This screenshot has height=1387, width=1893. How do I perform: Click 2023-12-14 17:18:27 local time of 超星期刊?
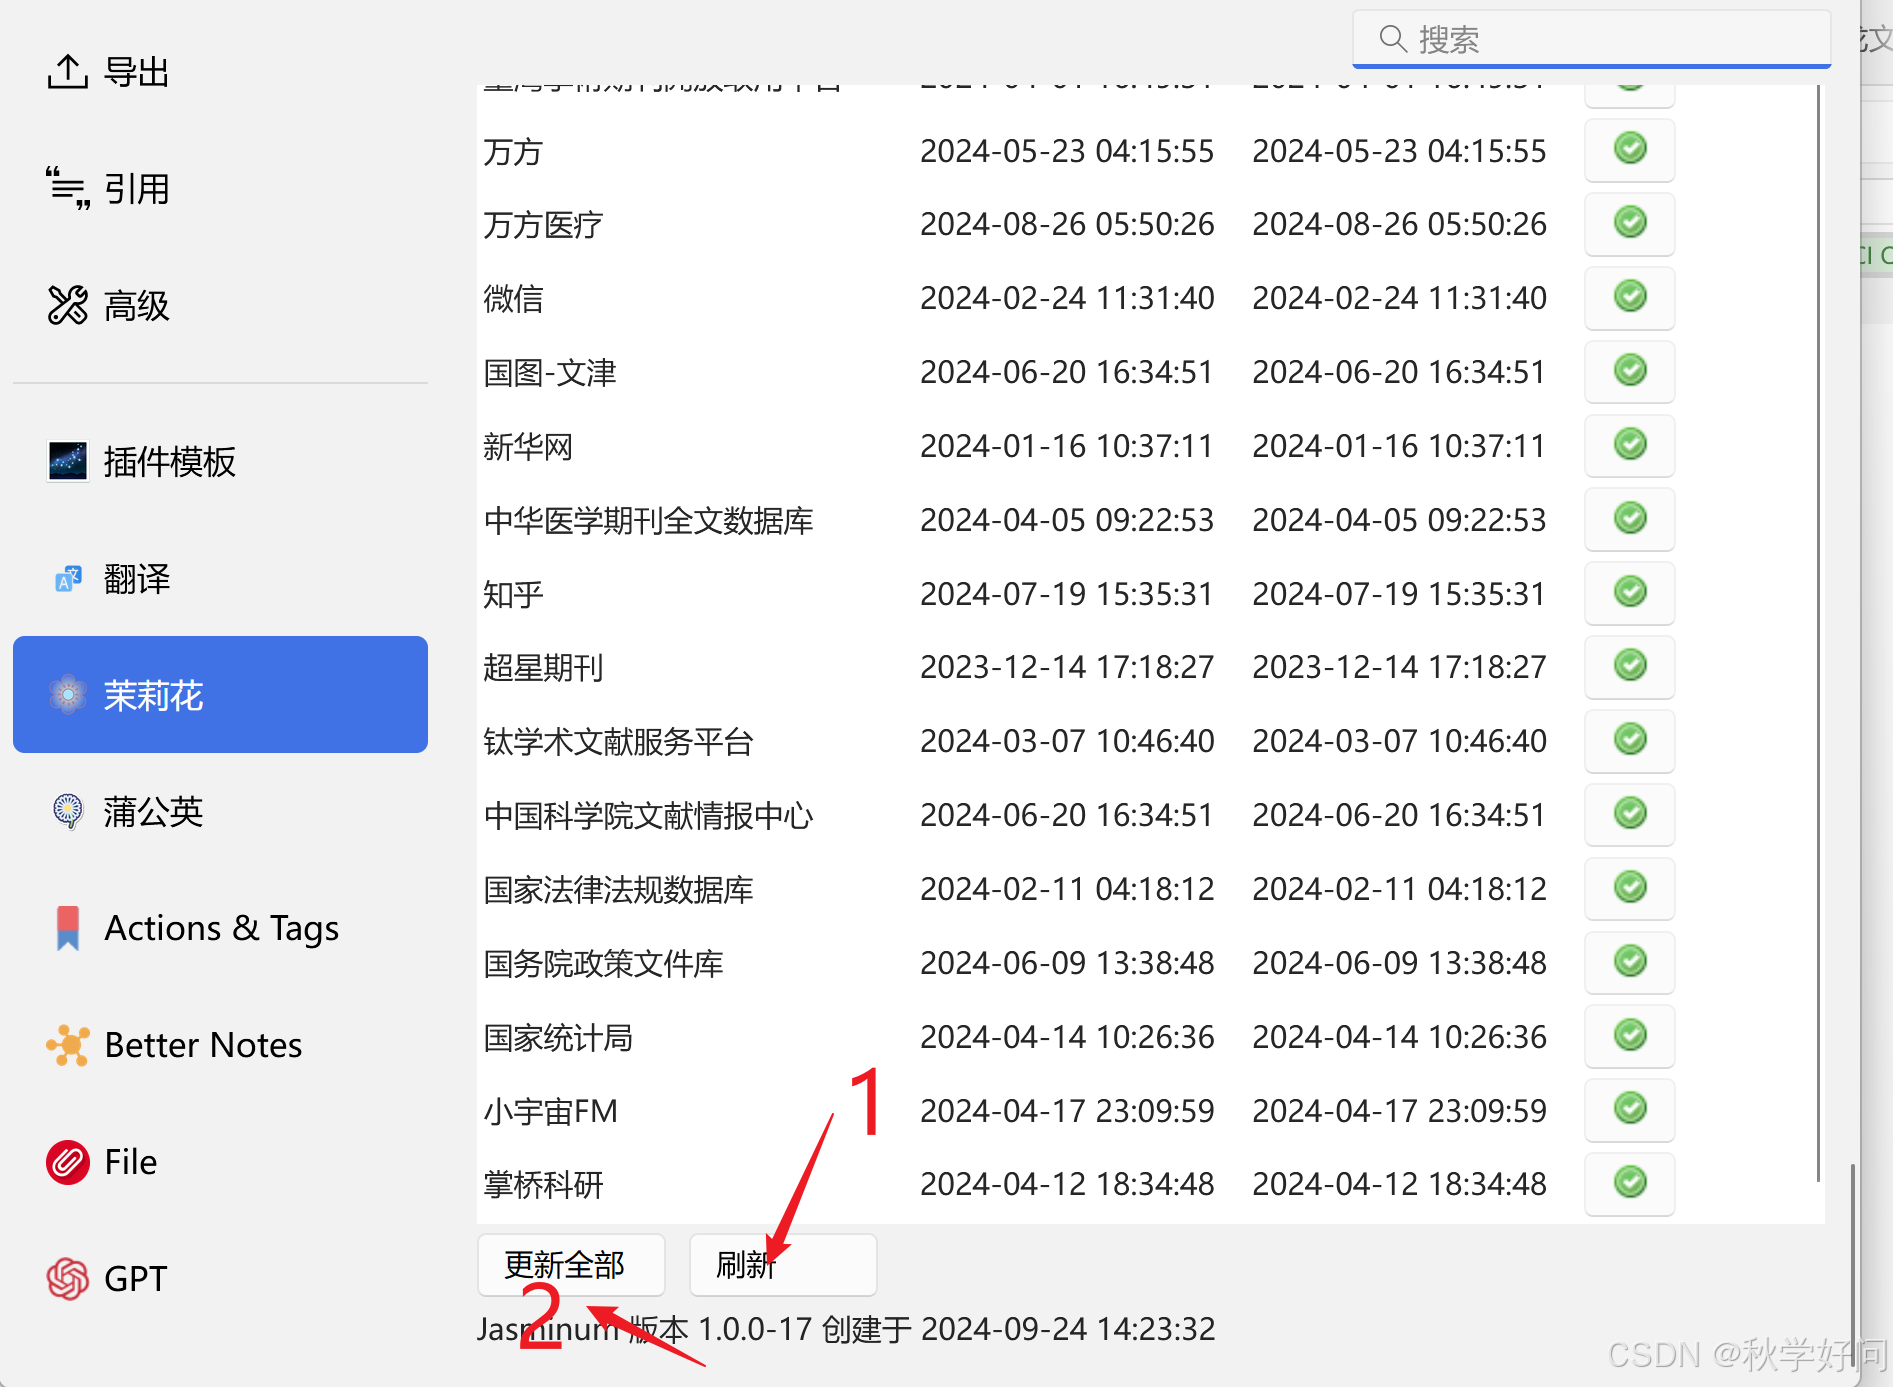tap(1399, 667)
